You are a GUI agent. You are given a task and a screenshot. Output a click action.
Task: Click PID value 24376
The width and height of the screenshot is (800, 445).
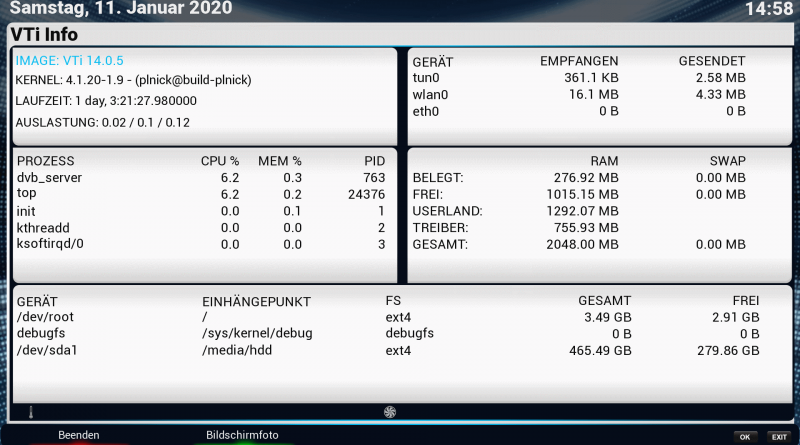pos(366,194)
